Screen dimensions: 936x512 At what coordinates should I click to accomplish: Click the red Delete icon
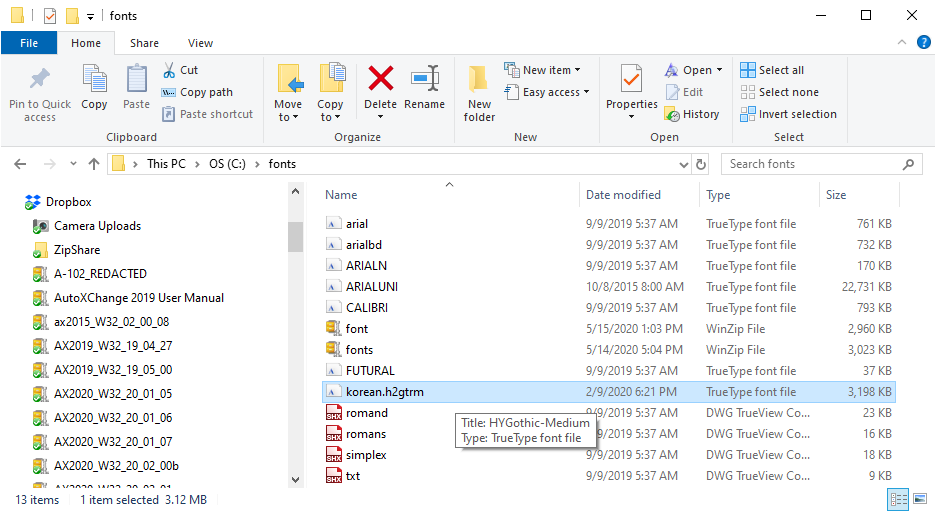tap(380, 80)
